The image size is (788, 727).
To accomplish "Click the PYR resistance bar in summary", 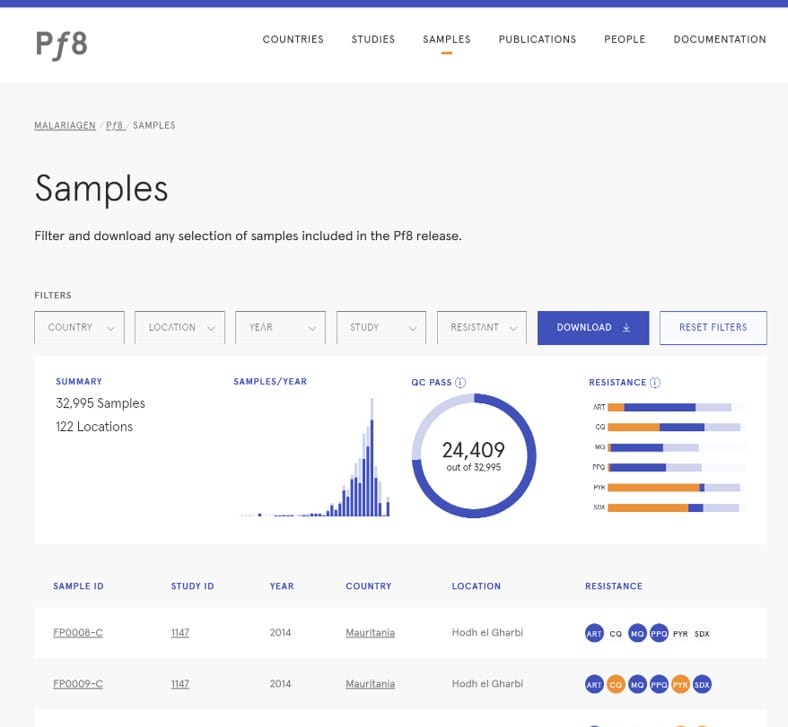I will click(x=676, y=487).
